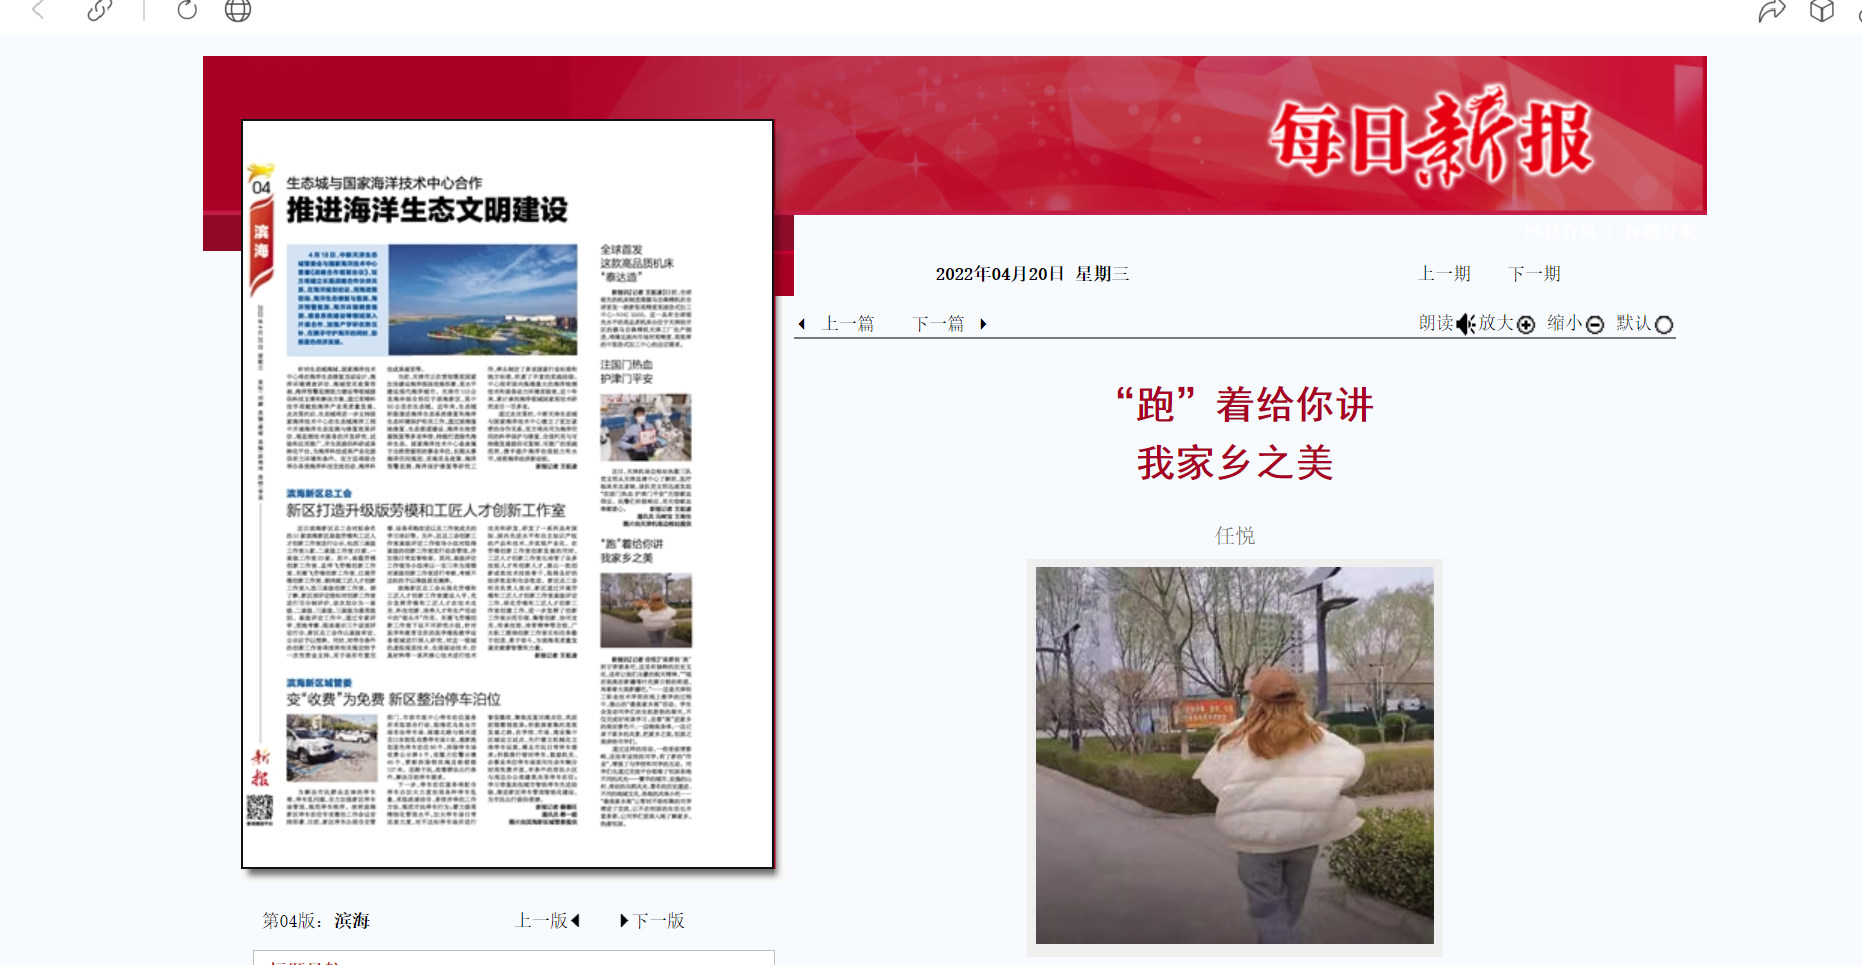1862x965 pixels.
Task: Click headline 推进海洋生态文明建设 on the page preview
Action: pos(427,210)
